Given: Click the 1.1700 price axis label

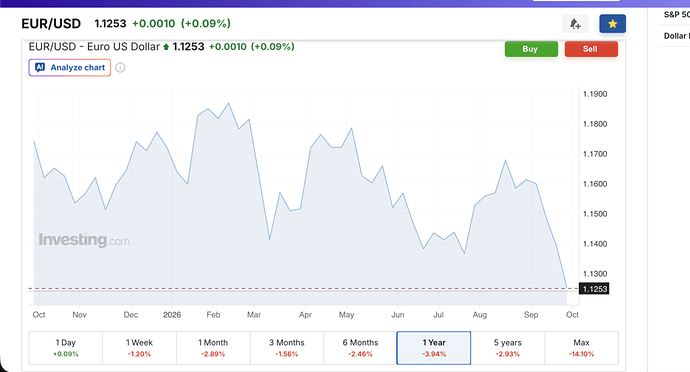Looking at the screenshot, I should point(595,154).
